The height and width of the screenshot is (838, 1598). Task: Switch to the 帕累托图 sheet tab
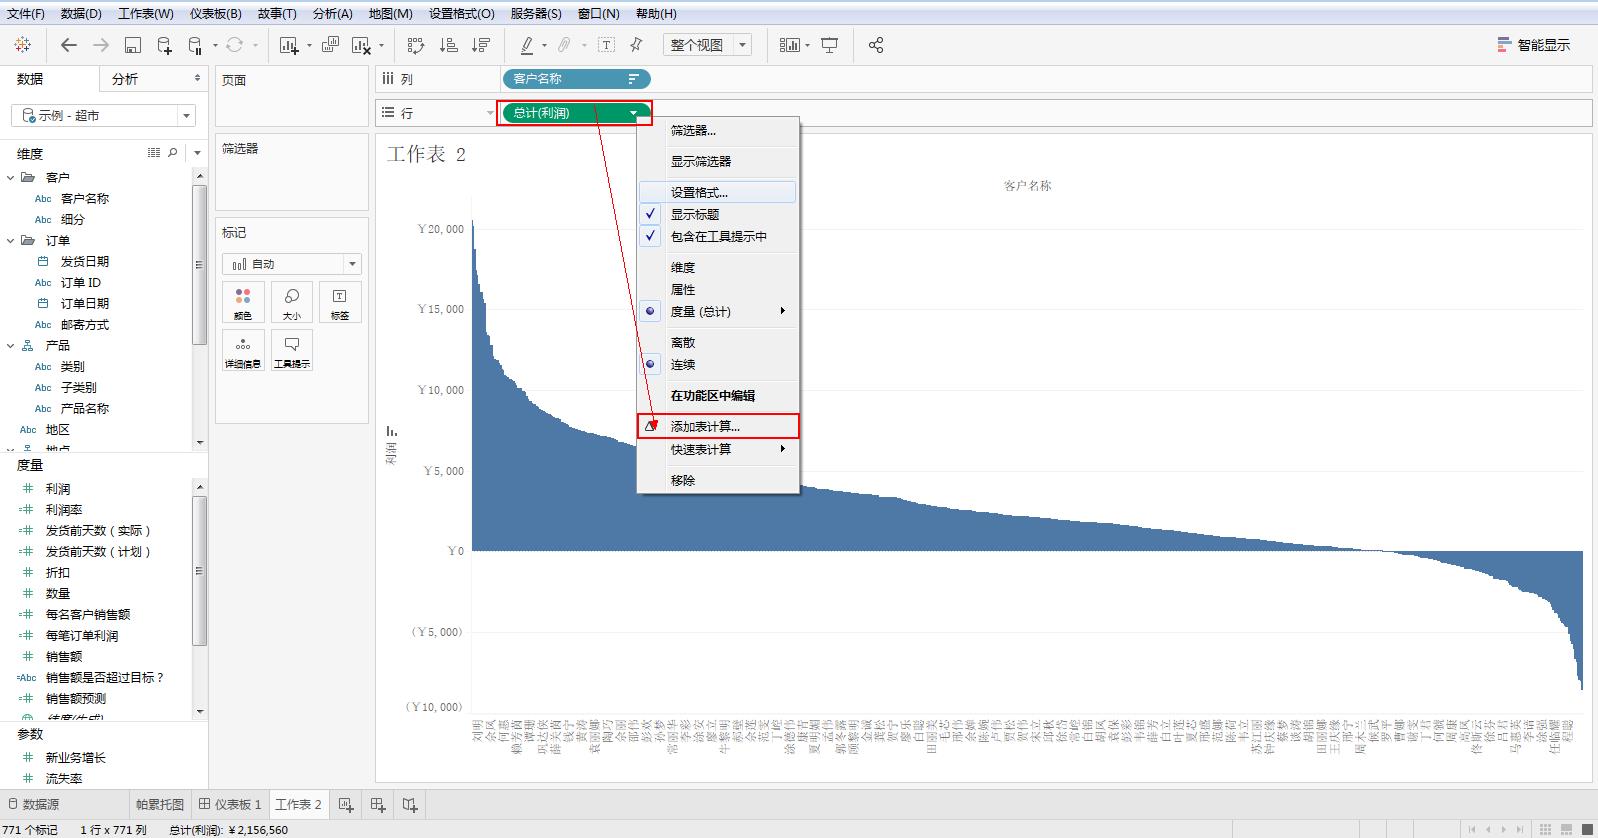pos(159,804)
